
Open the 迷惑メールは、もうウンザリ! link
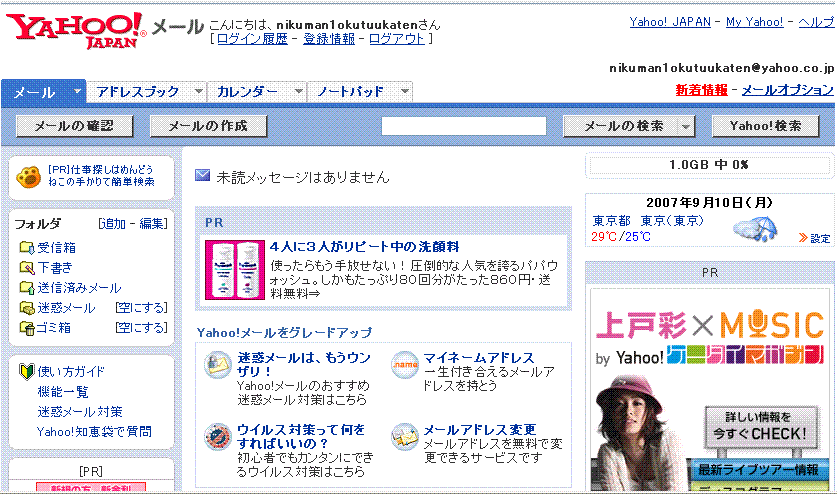pyautogui.click(x=304, y=365)
